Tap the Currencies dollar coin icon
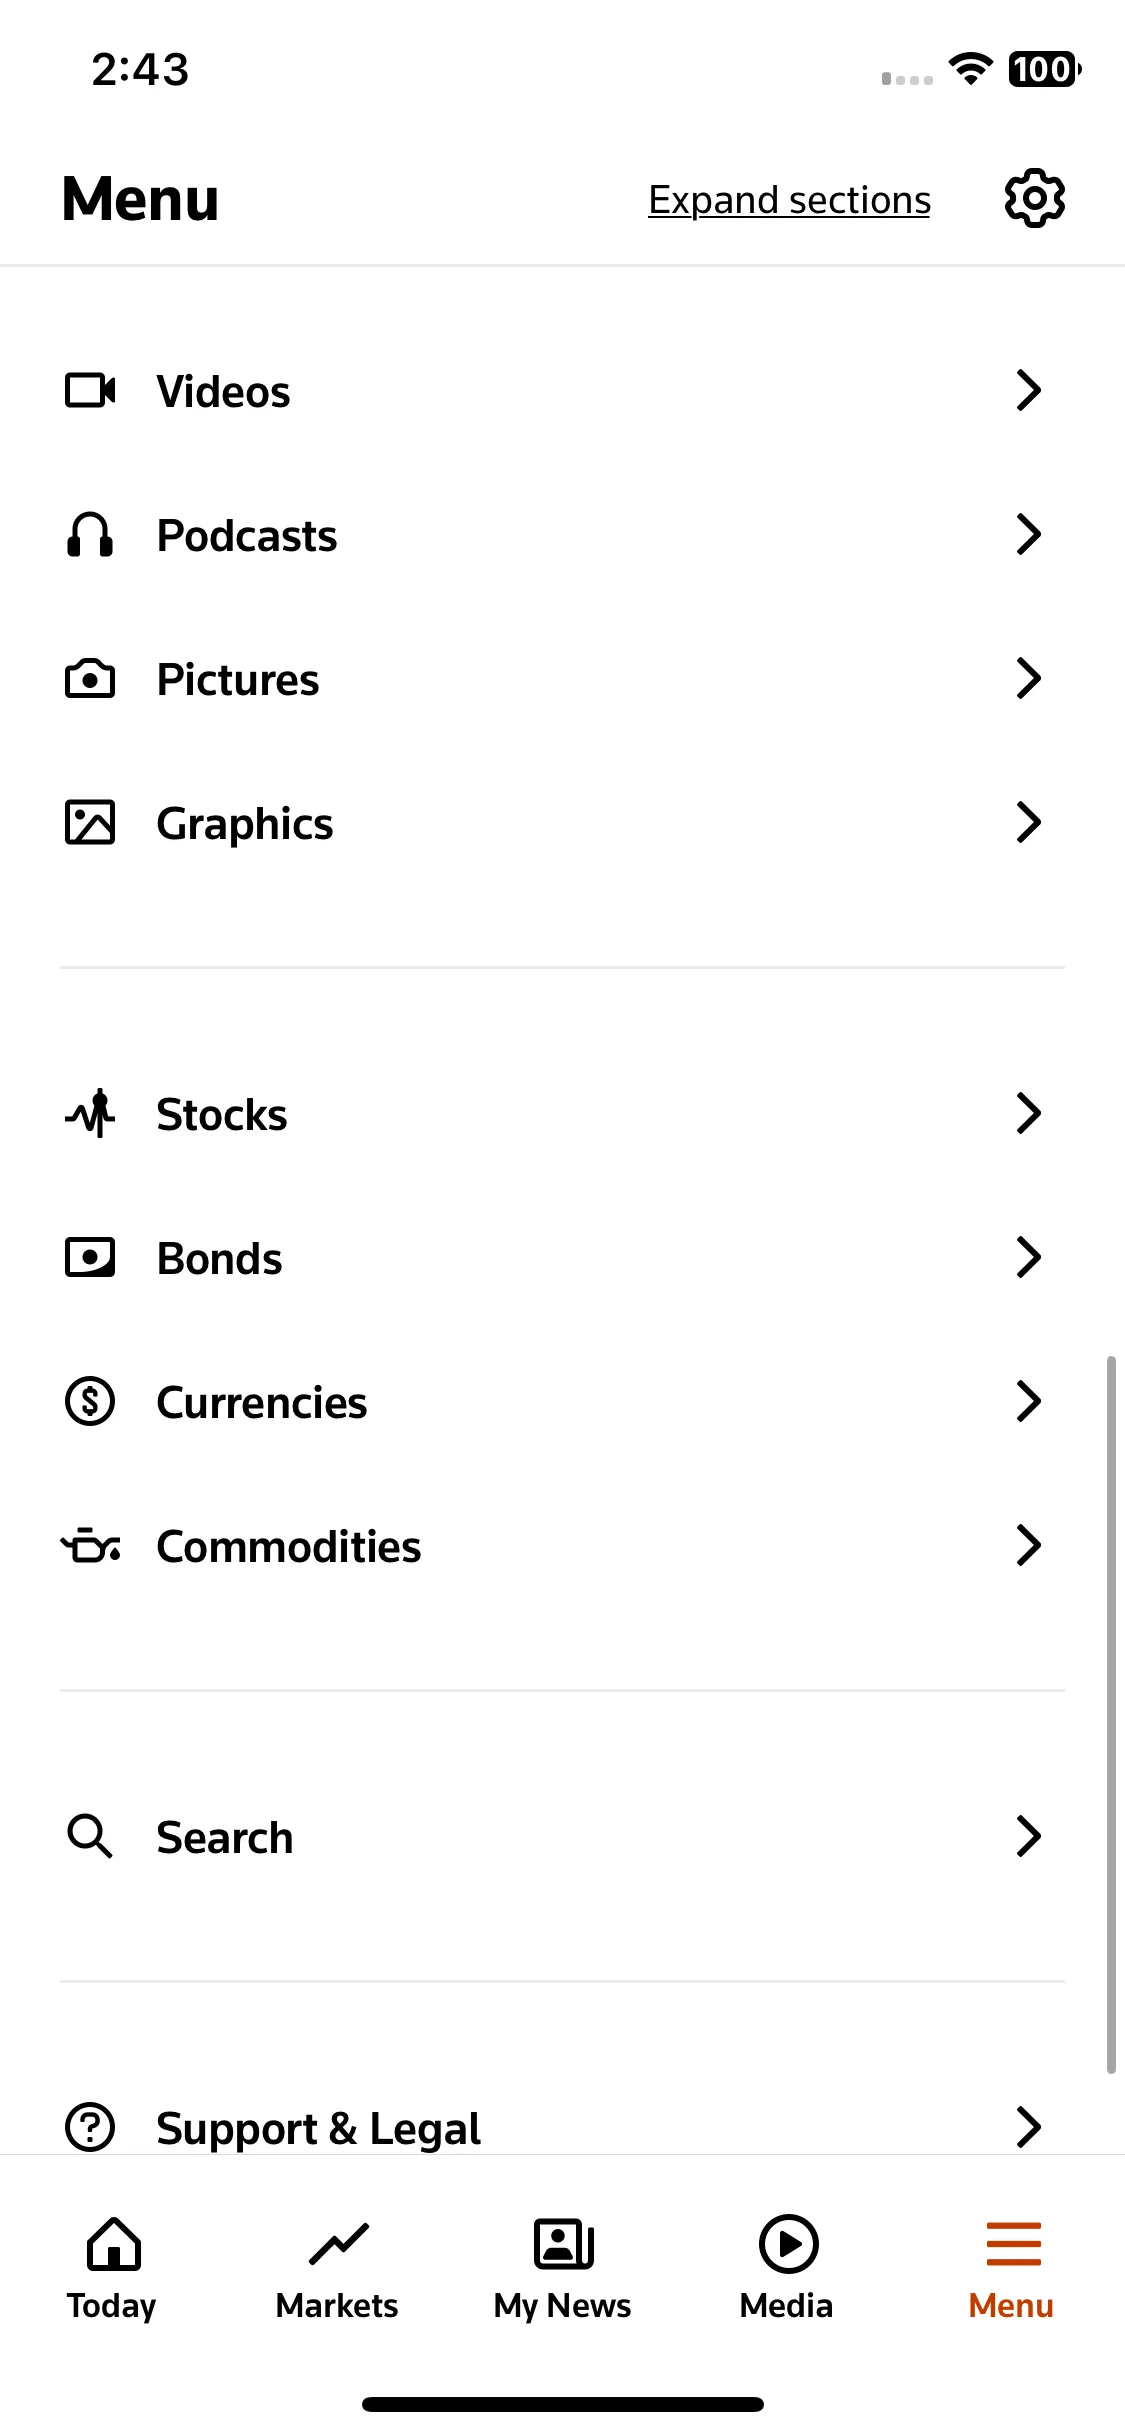Viewport: 1125px width, 2436px height. pyautogui.click(x=90, y=1402)
